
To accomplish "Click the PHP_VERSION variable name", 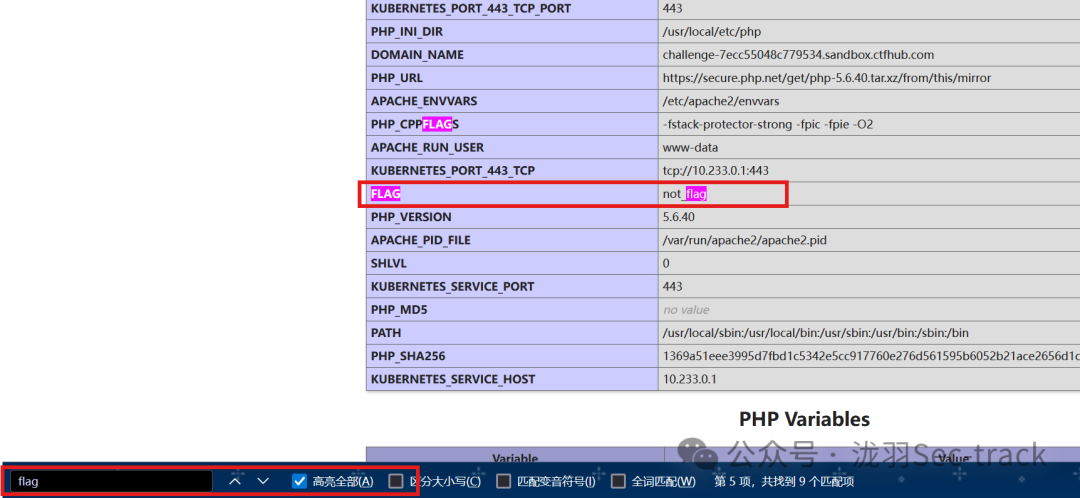I will click(x=411, y=217).
